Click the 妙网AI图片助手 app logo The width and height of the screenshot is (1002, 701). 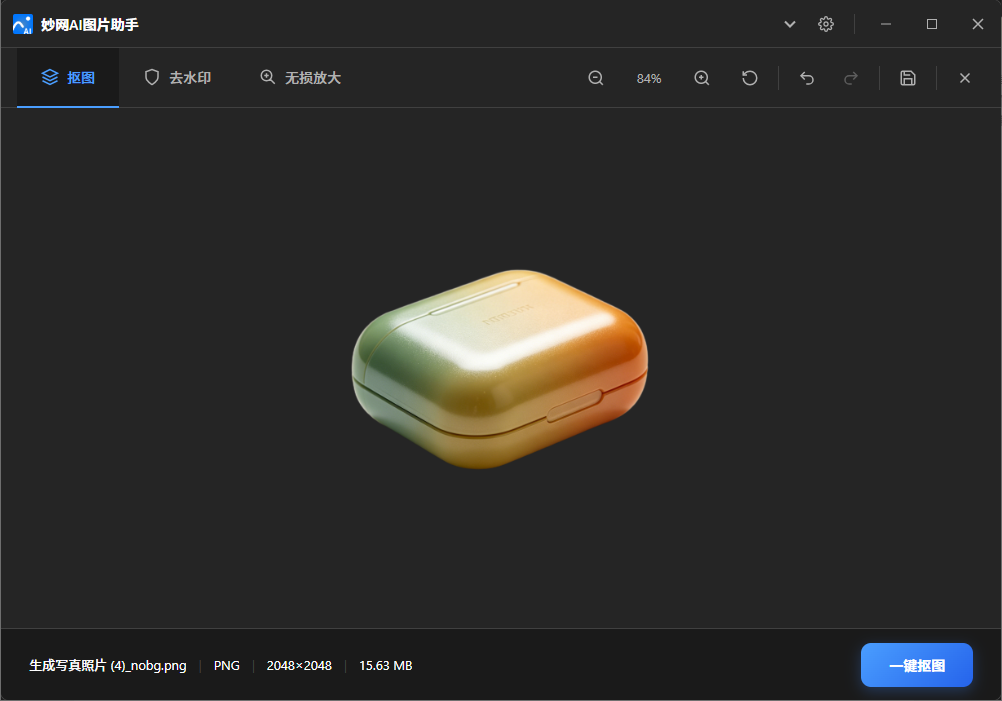click(x=22, y=24)
